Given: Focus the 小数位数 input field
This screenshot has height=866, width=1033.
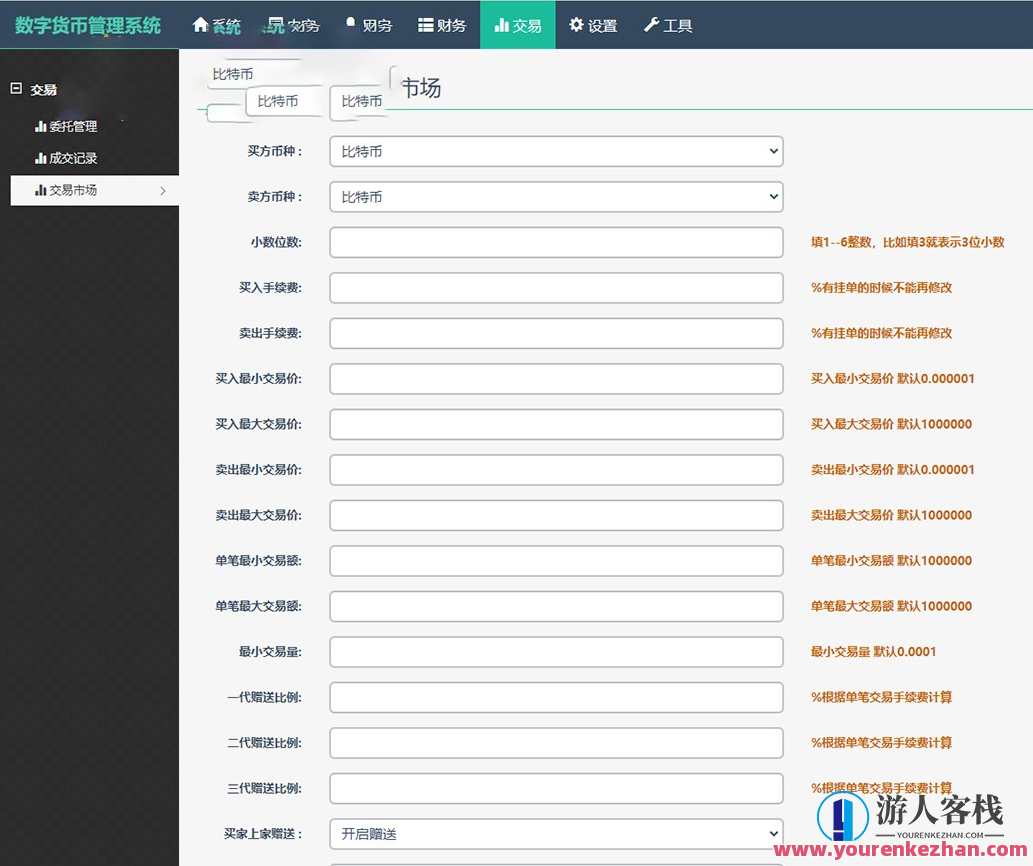Looking at the screenshot, I should (x=556, y=241).
